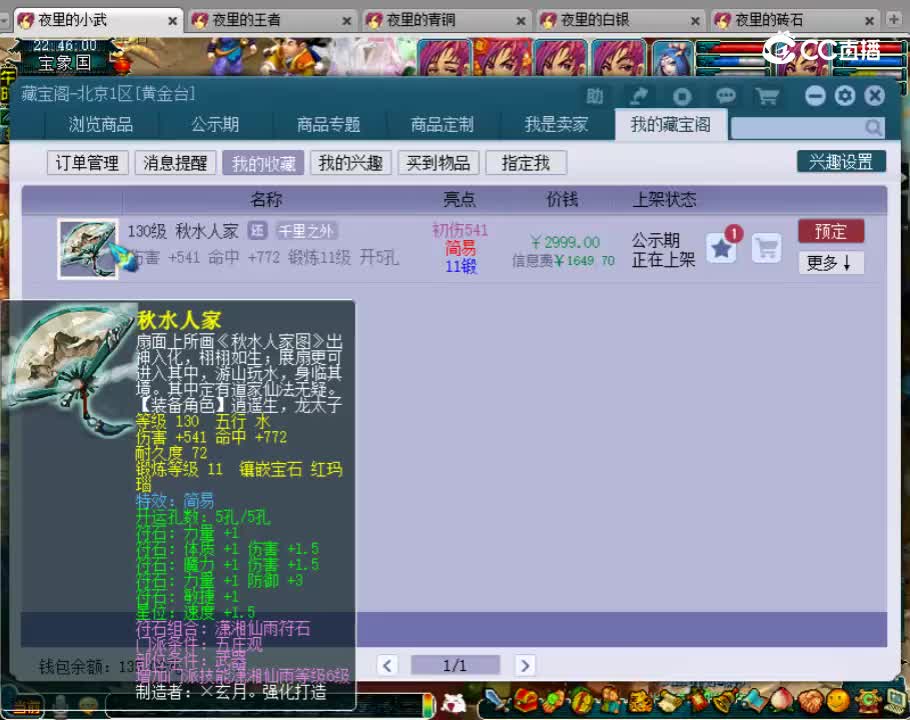The image size is (910, 720).
Task: Switch to 我是卖家 tab
Action: point(555,124)
